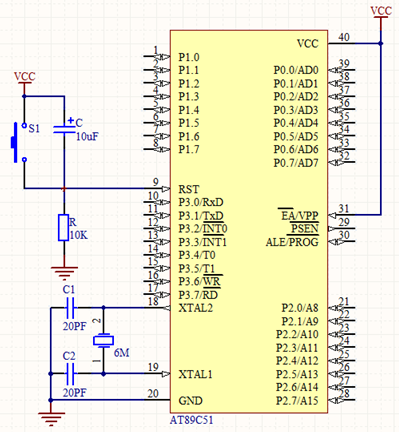Click the 10uF value label
This screenshot has width=399, height=432.
click(87, 136)
